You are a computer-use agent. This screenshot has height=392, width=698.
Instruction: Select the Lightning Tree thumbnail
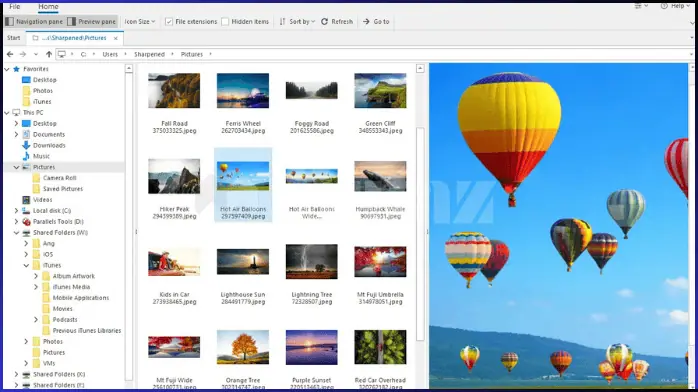312,262
